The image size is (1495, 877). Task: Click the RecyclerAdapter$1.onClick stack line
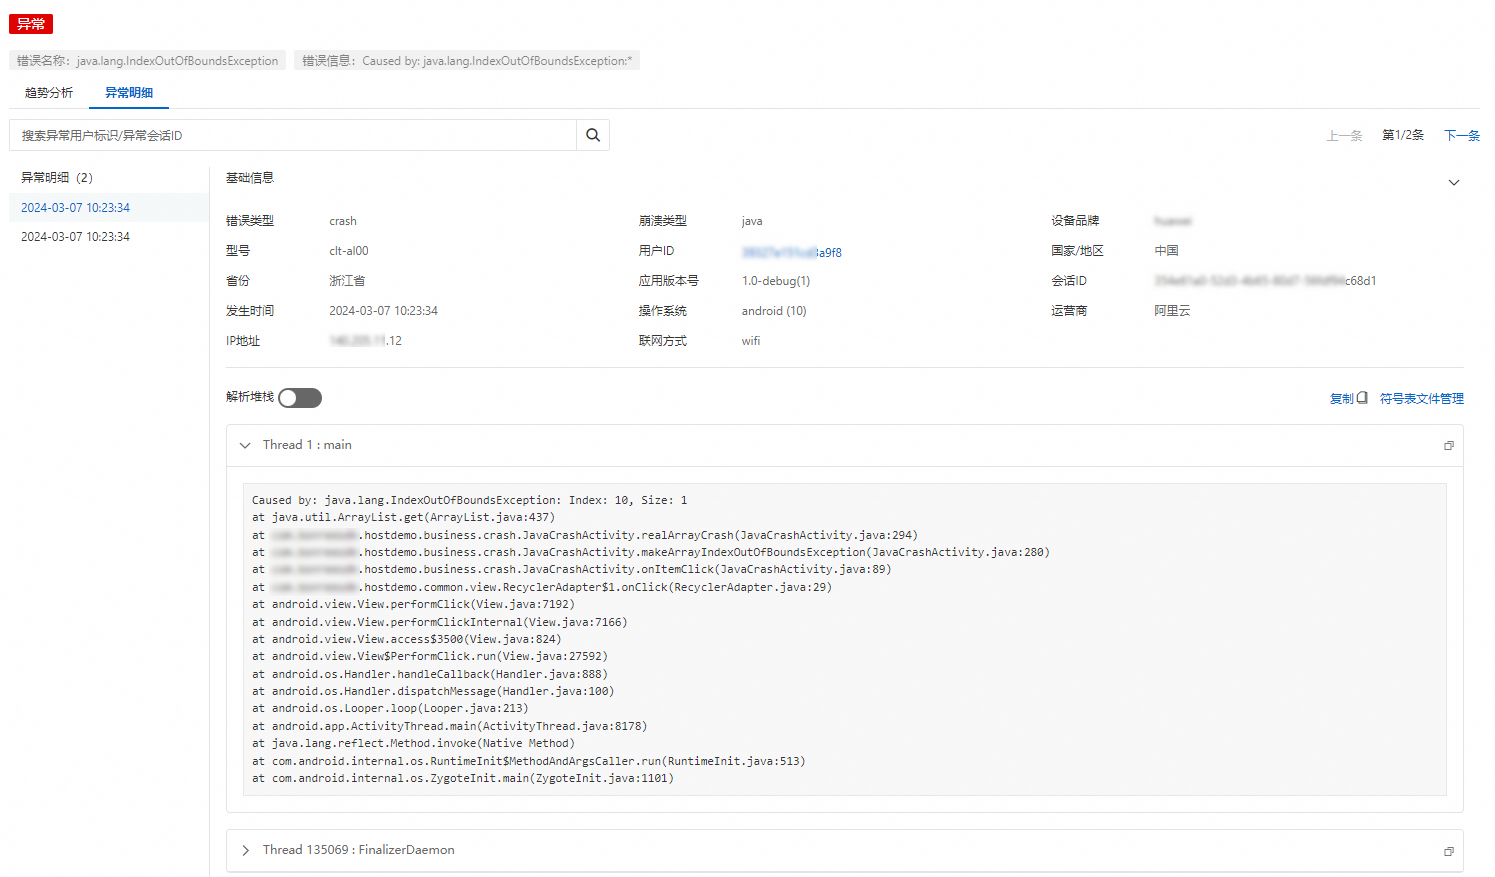point(542,587)
